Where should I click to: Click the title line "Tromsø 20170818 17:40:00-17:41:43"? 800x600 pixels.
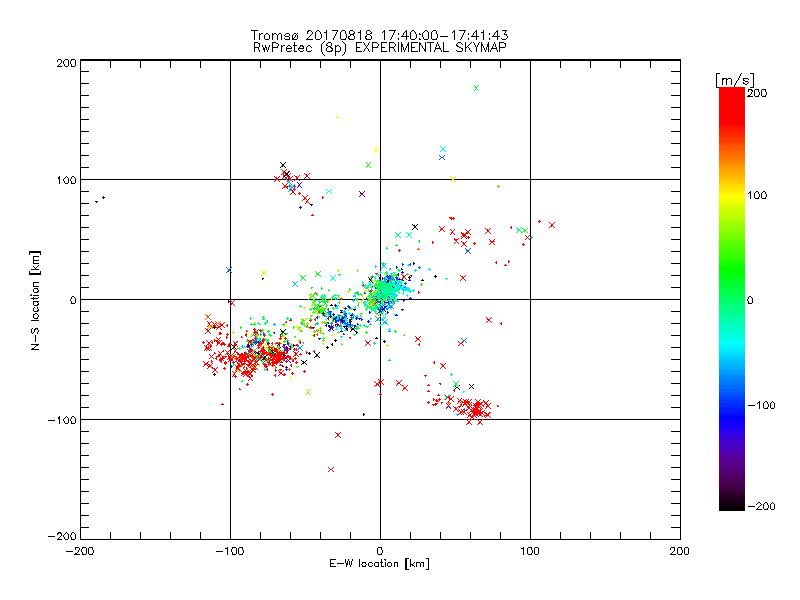pos(379,35)
